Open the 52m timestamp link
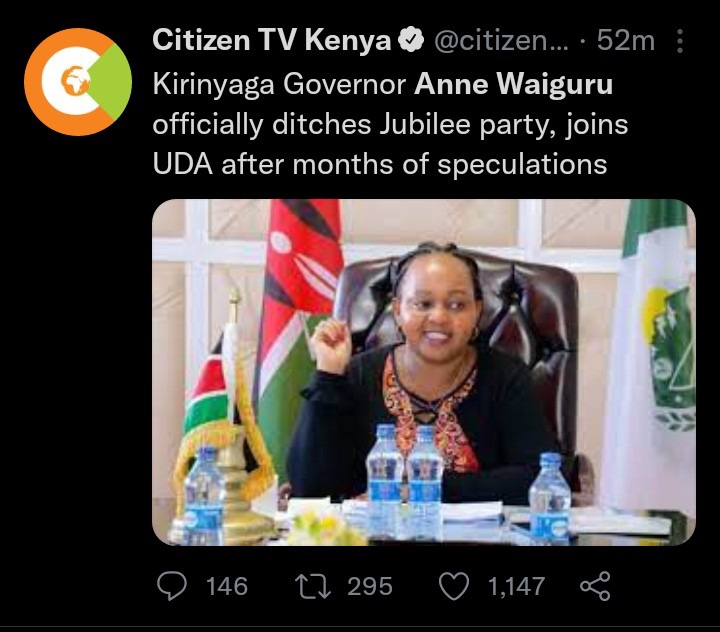Viewport: 720px width, 632px height. tap(625, 41)
